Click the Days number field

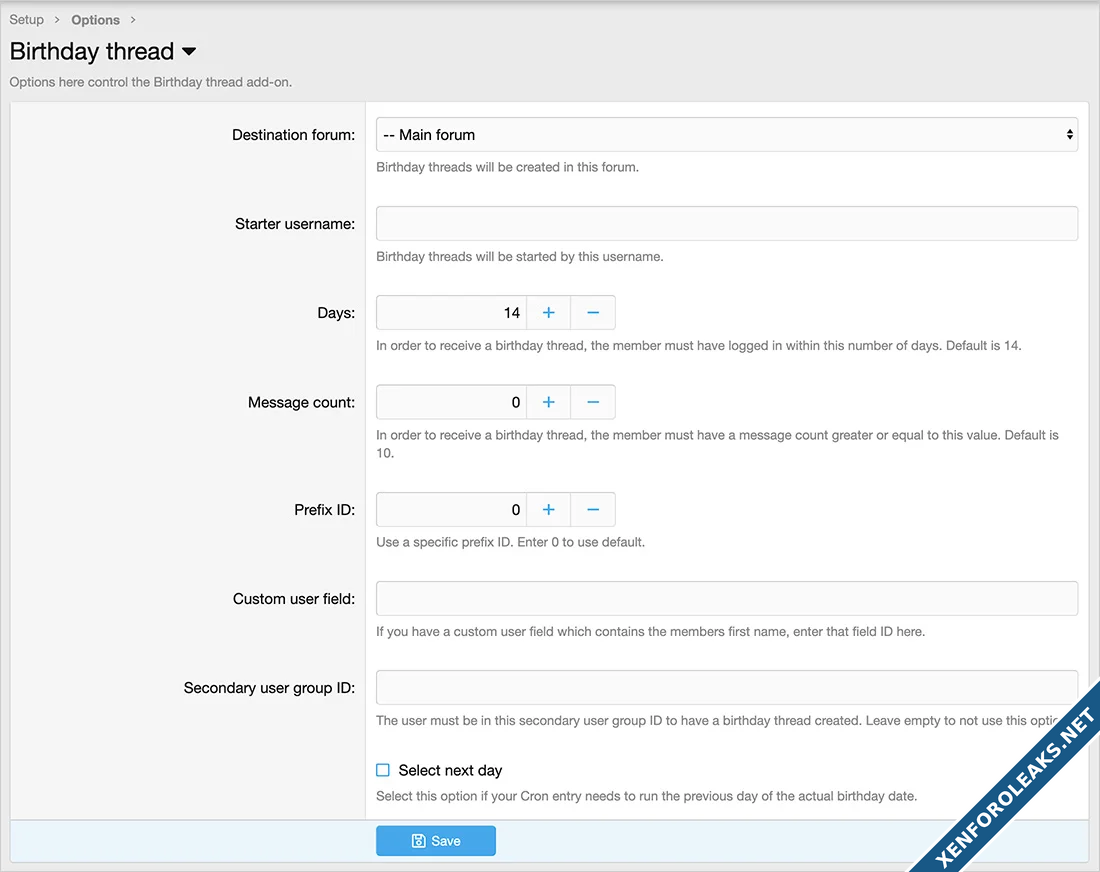(451, 313)
